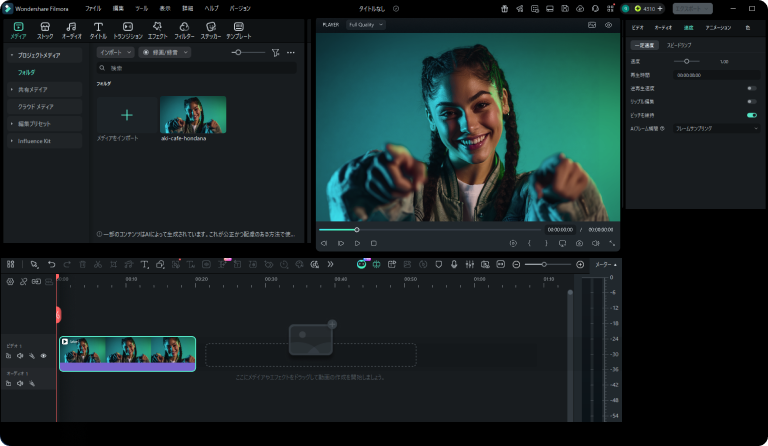Open the インポート dropdown
The width and height of the screenshot is (768, 446).
coord(115,52)
